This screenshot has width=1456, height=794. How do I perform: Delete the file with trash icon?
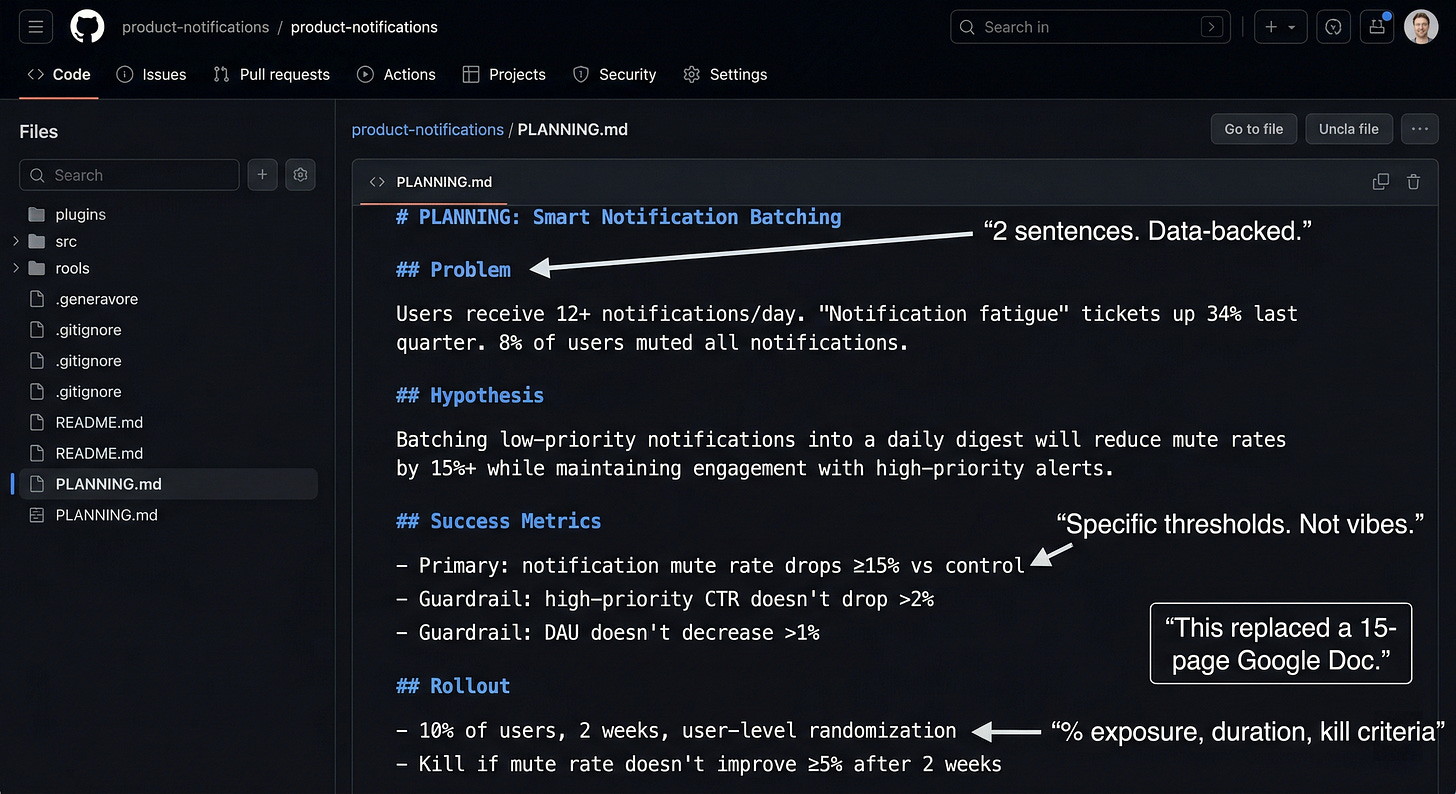(1413, 182)
